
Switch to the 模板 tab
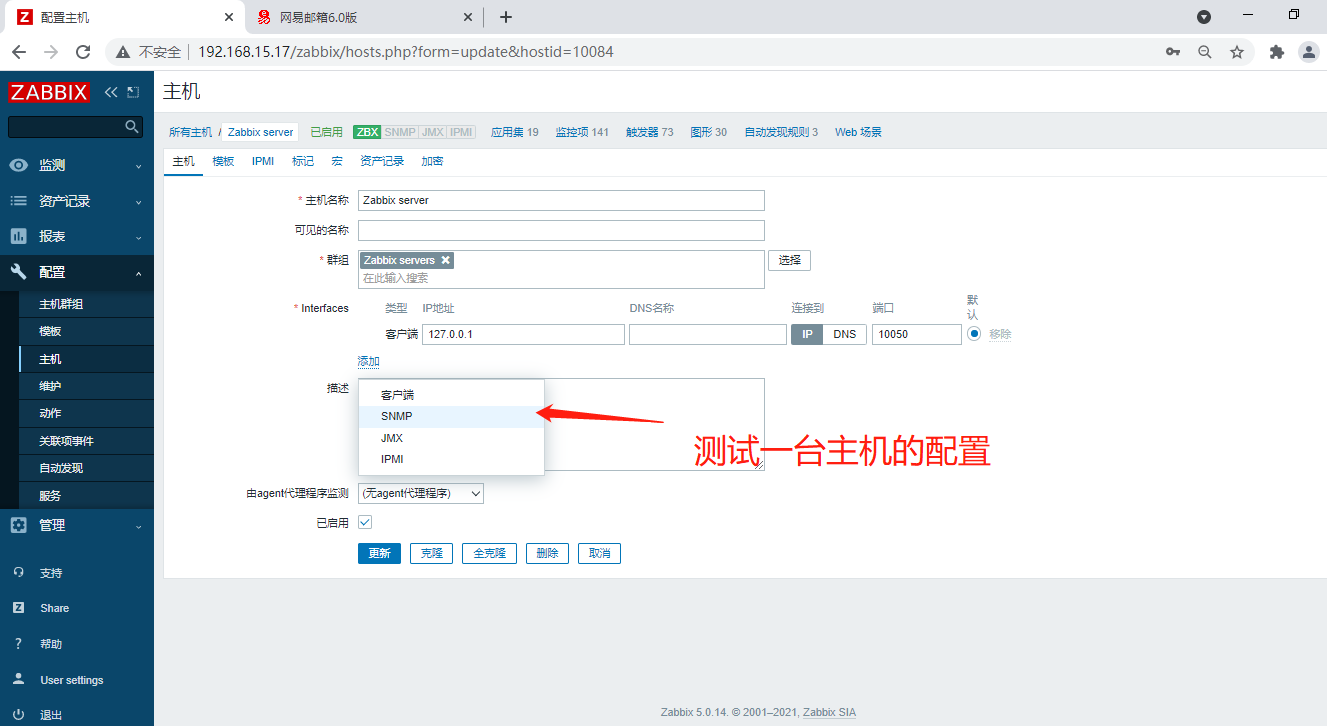click(x=223, y=161)
